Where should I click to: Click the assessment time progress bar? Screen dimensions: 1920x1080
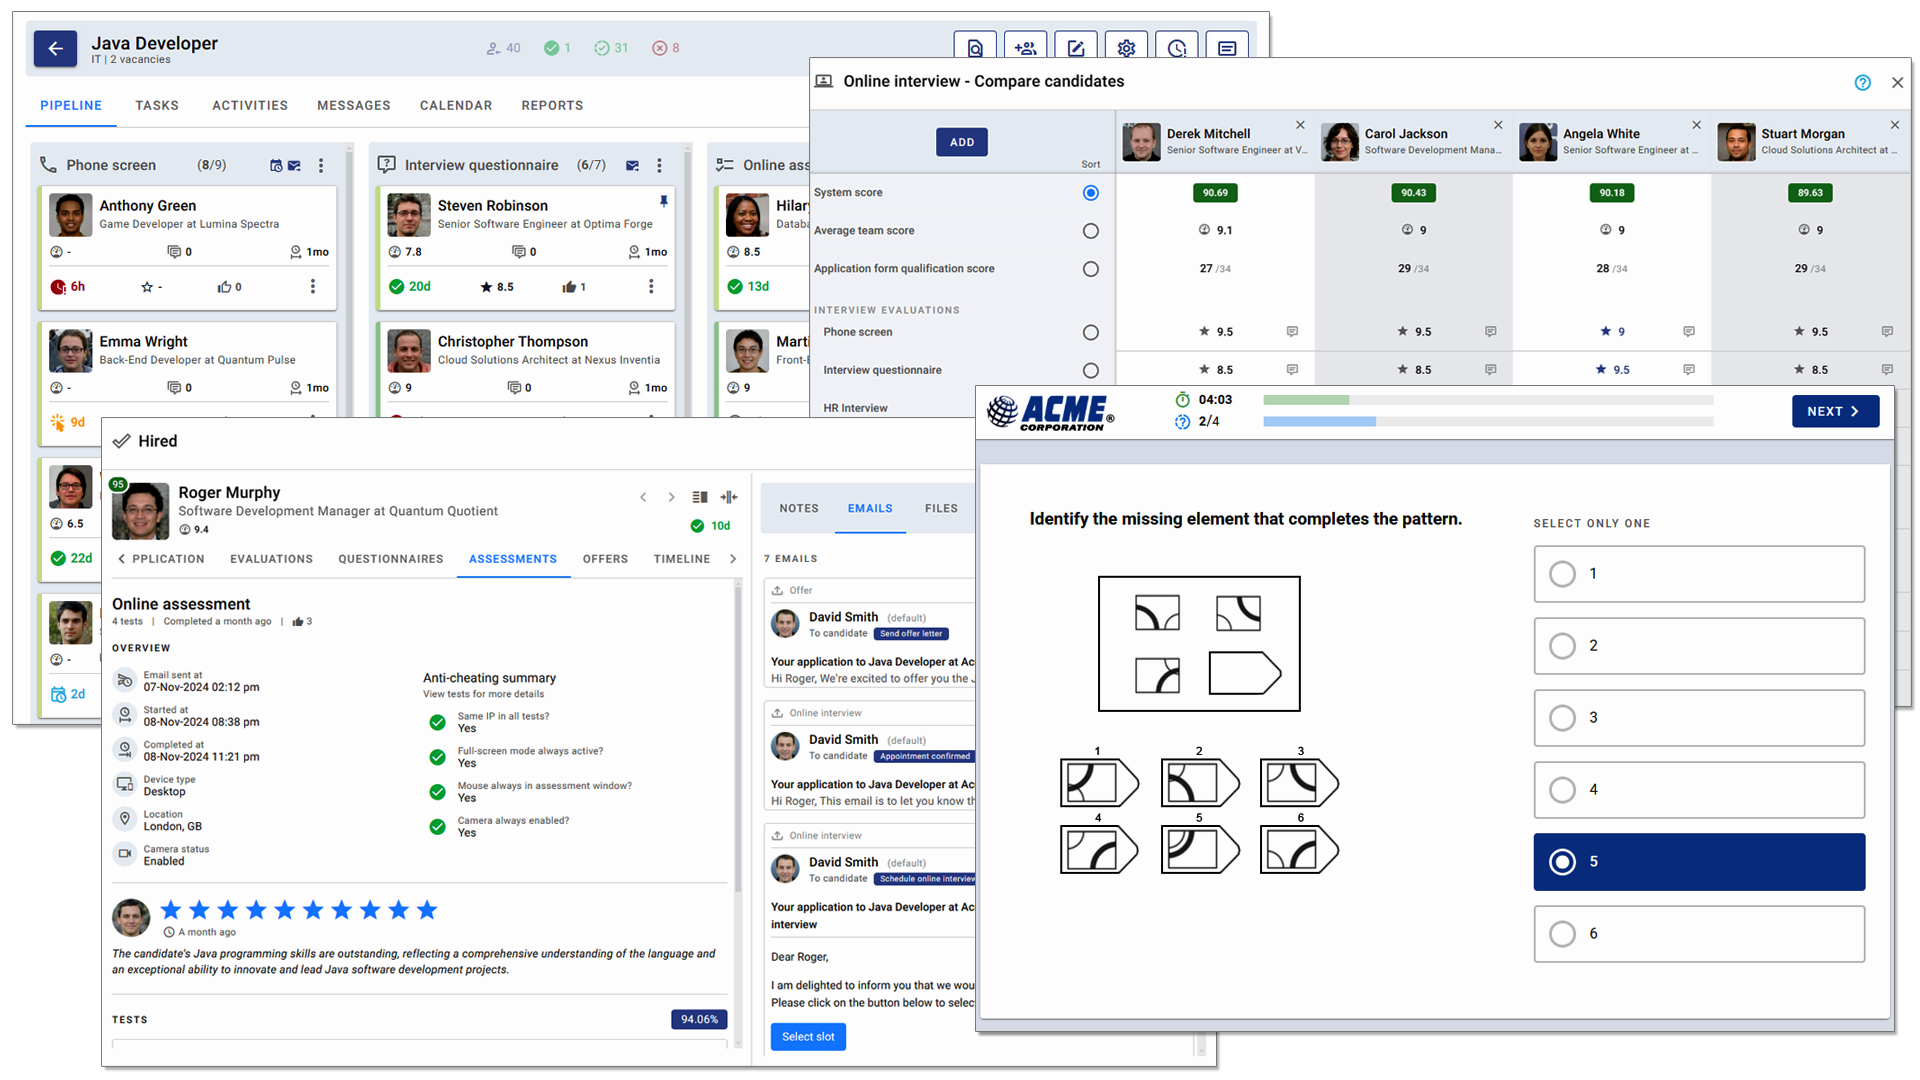(x=1487, y=400)
